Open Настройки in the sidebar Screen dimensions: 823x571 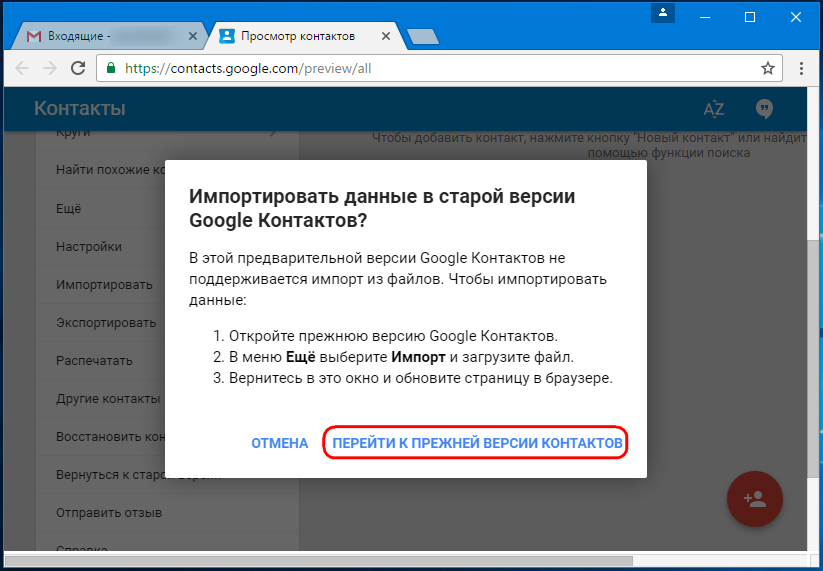click(x=89, y=247)
